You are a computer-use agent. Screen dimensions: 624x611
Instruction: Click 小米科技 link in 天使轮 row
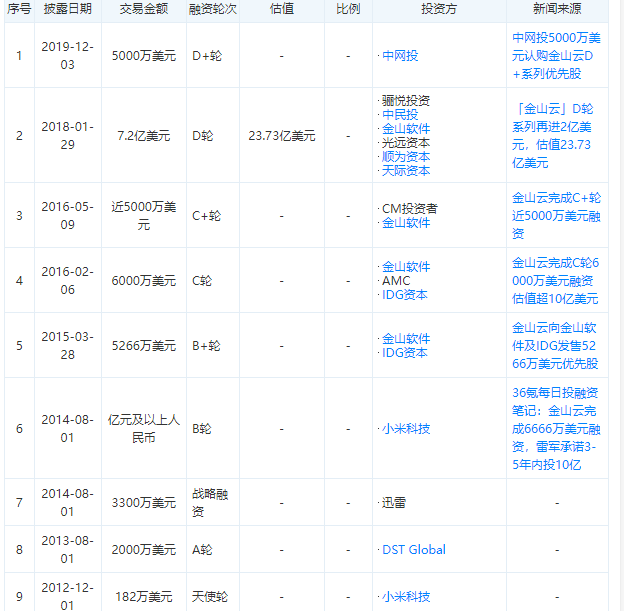coord(406,596)
